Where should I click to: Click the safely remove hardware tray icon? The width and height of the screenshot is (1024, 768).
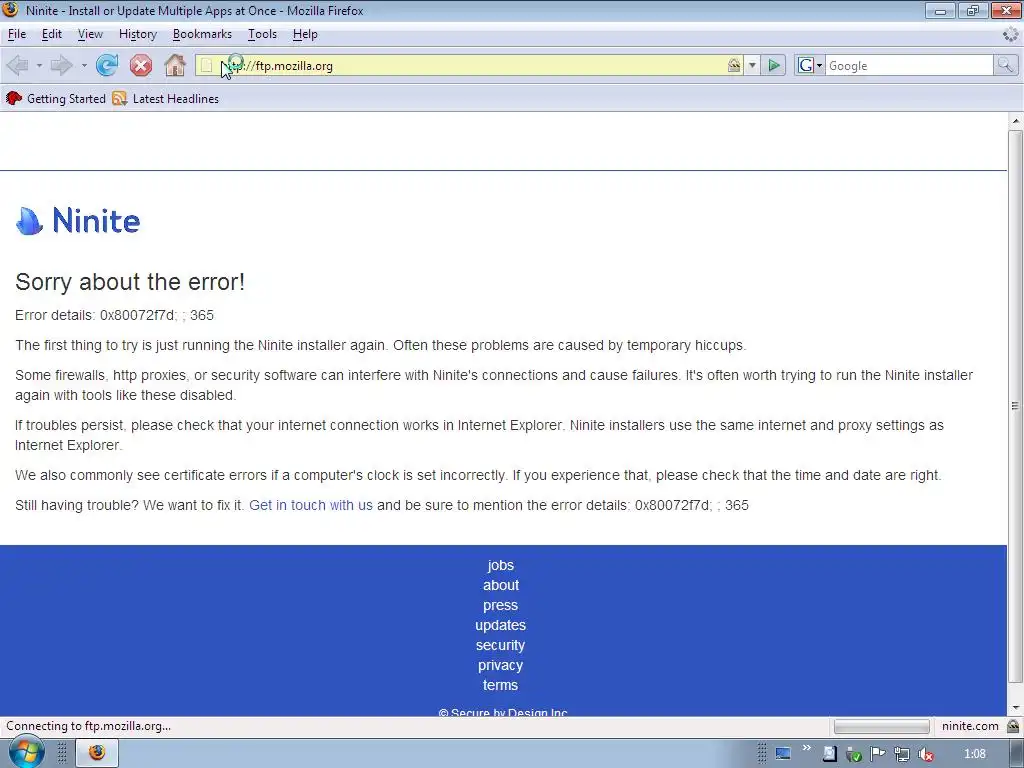[854, 755]
